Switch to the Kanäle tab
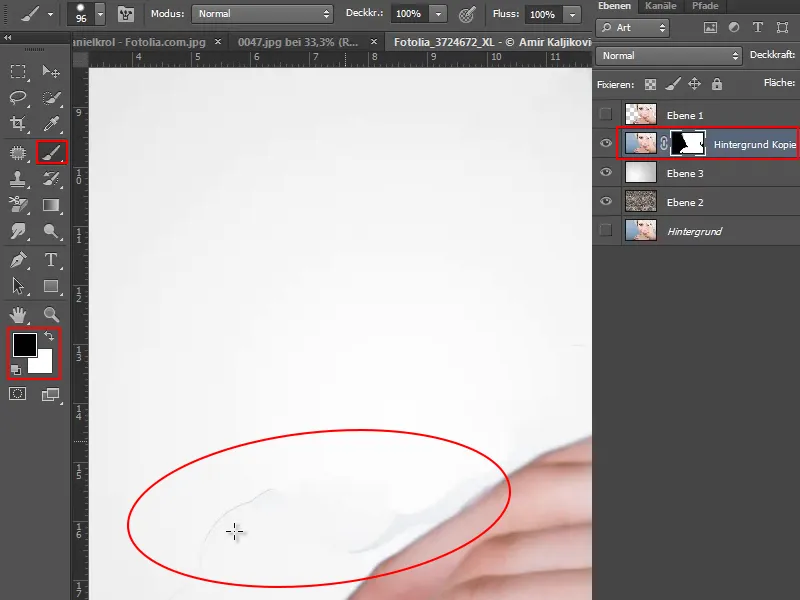The image size is (800, 600). click(660, 6)
